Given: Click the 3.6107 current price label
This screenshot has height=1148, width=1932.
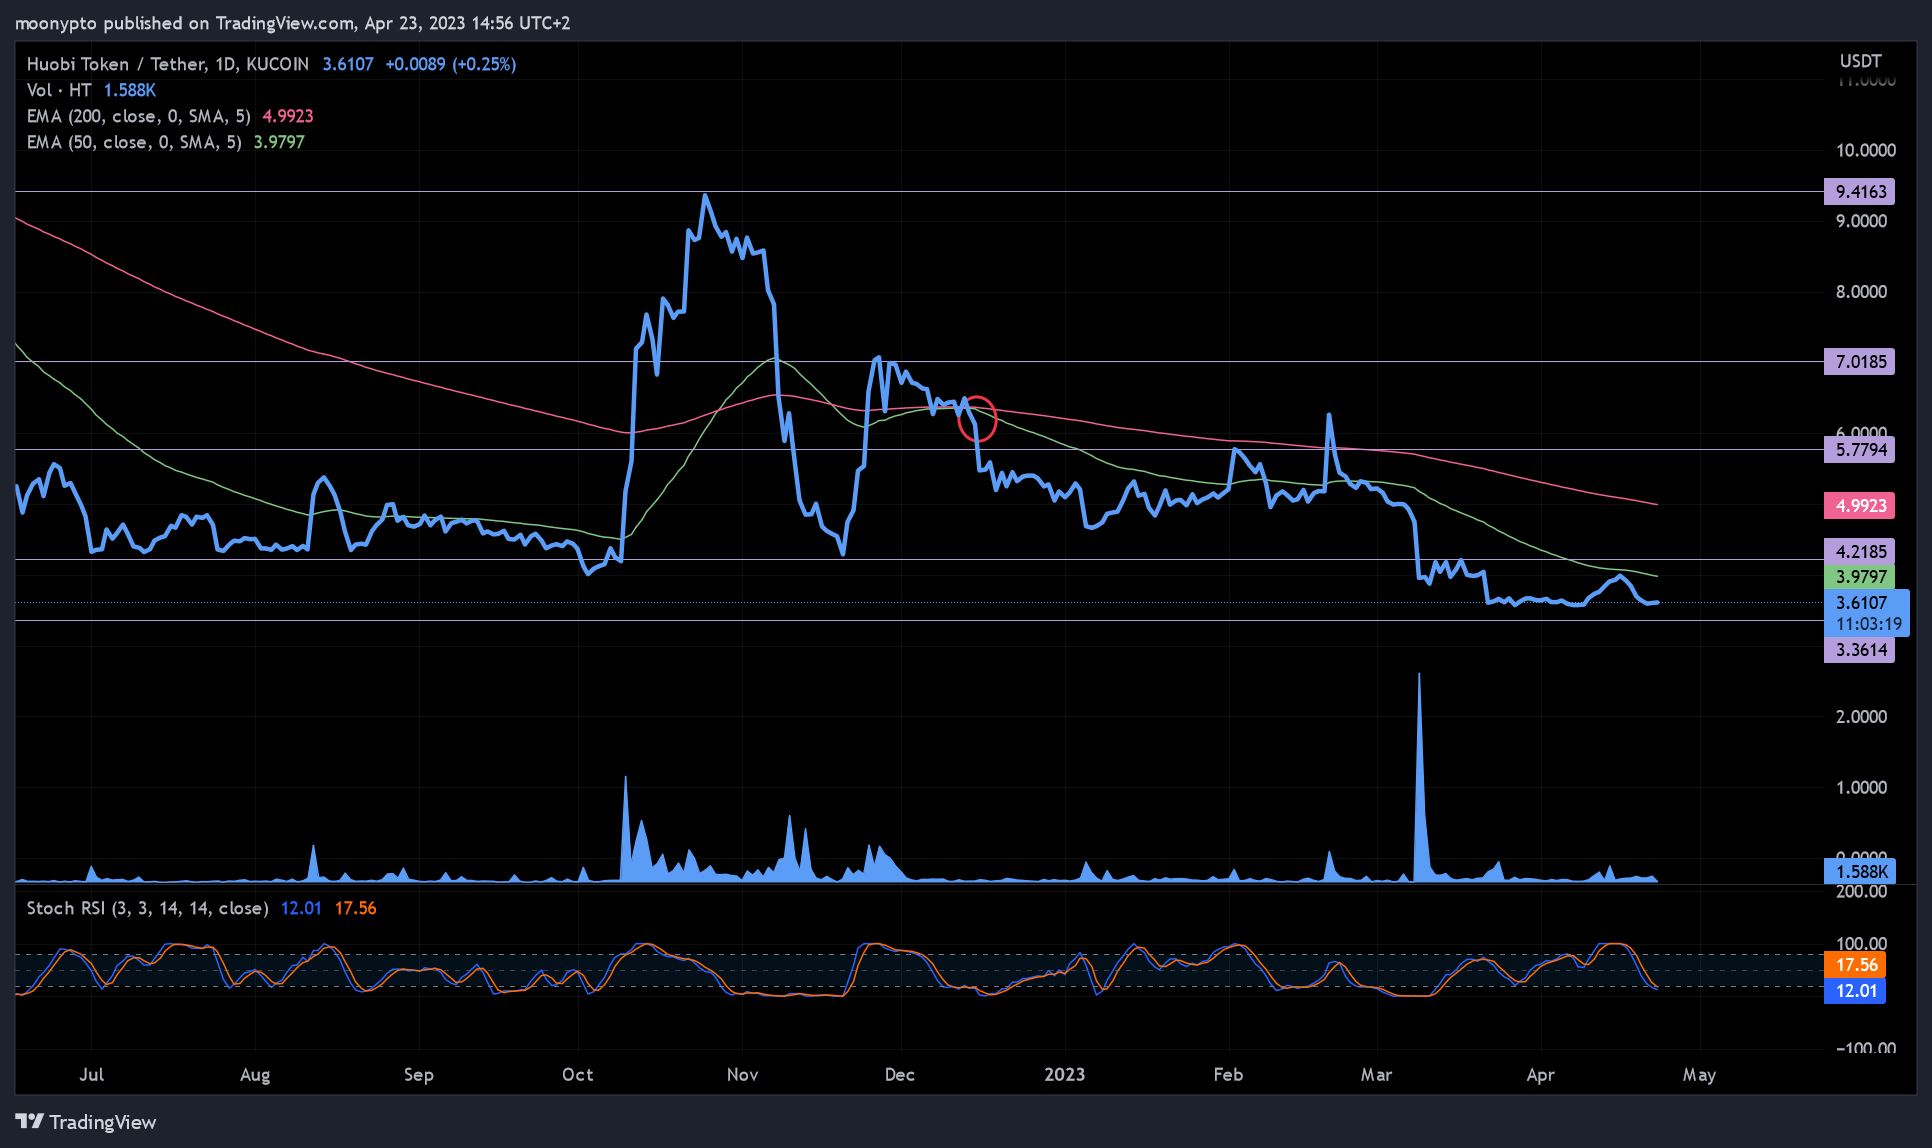Looking at the screenshot, I should click(1866, 603).
